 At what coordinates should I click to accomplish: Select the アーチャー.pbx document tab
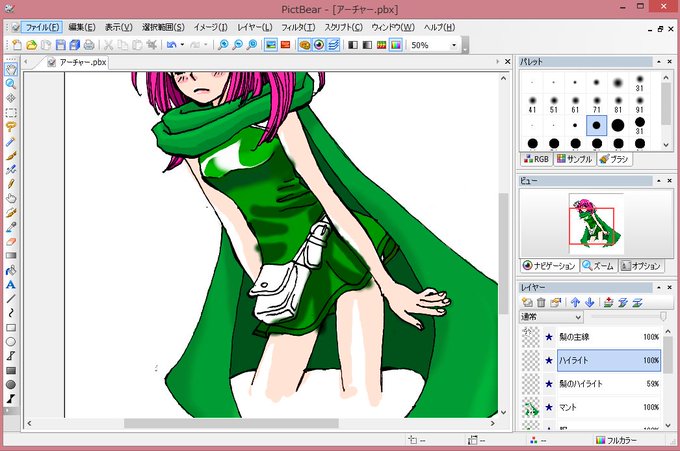tap(77, 62)
